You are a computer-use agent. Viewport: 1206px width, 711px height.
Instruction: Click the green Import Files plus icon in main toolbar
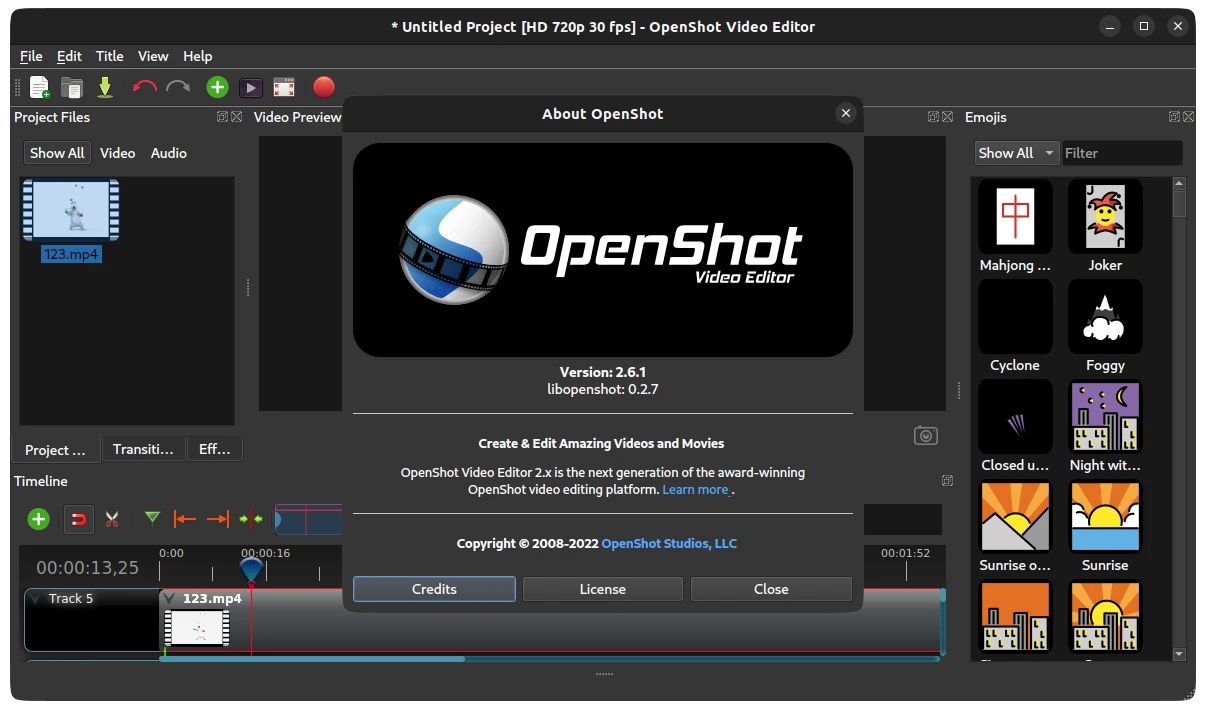pyautogui.click(x=217, y=87)
